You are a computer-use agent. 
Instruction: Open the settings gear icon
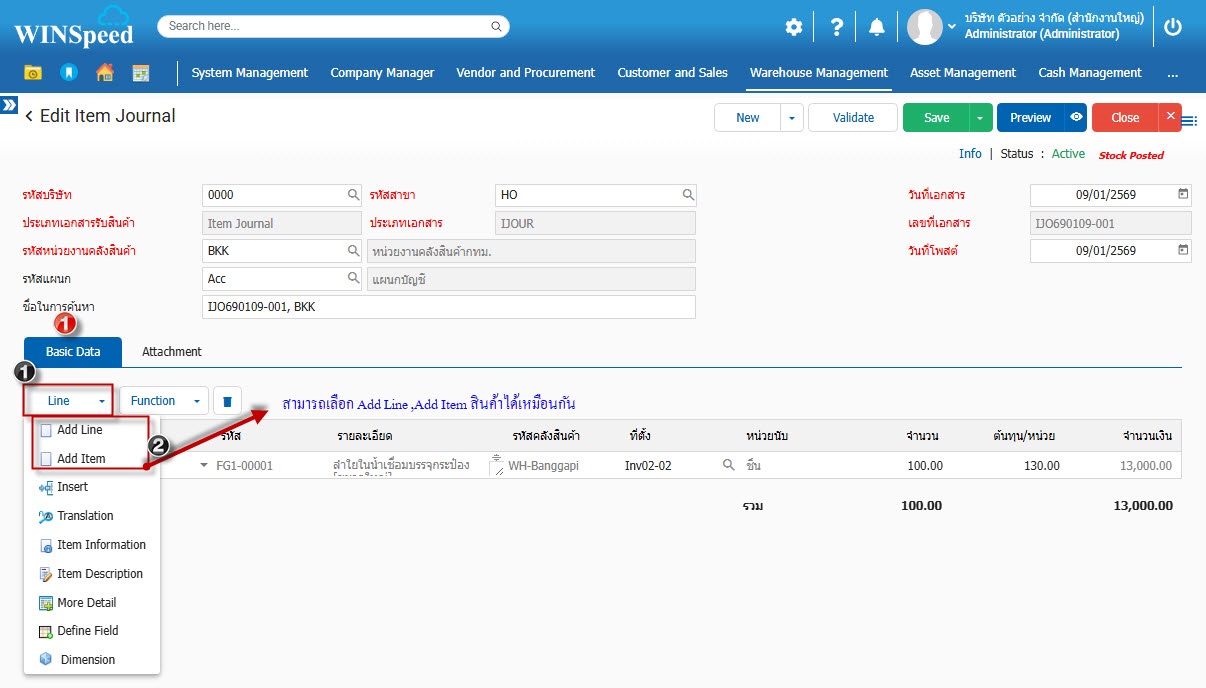click(793, 28)
